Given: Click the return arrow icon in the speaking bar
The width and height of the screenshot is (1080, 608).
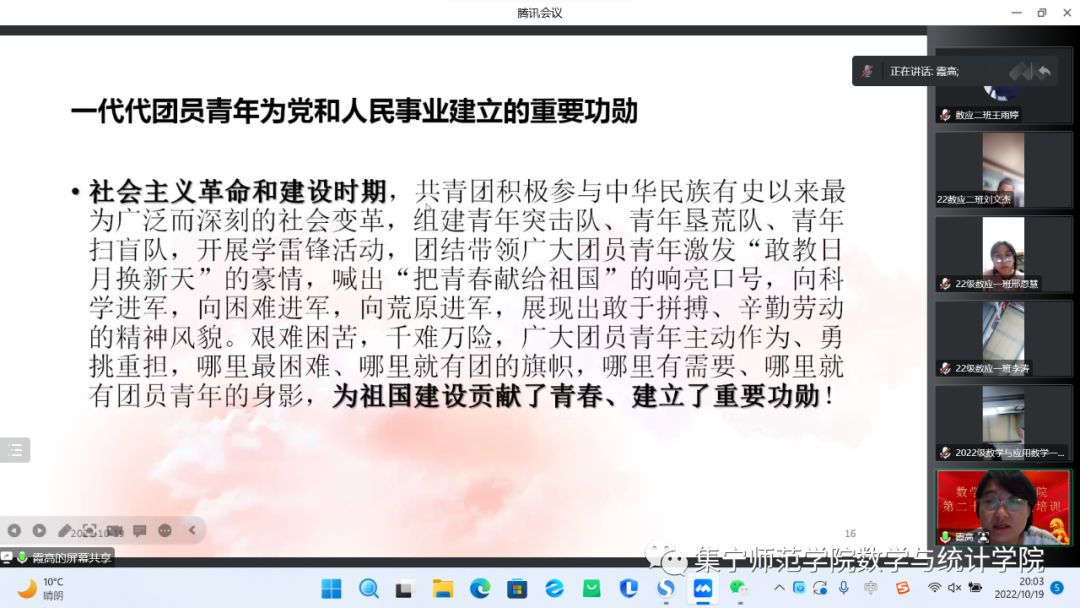Looking at the screenshot, I should point(1043,71).
